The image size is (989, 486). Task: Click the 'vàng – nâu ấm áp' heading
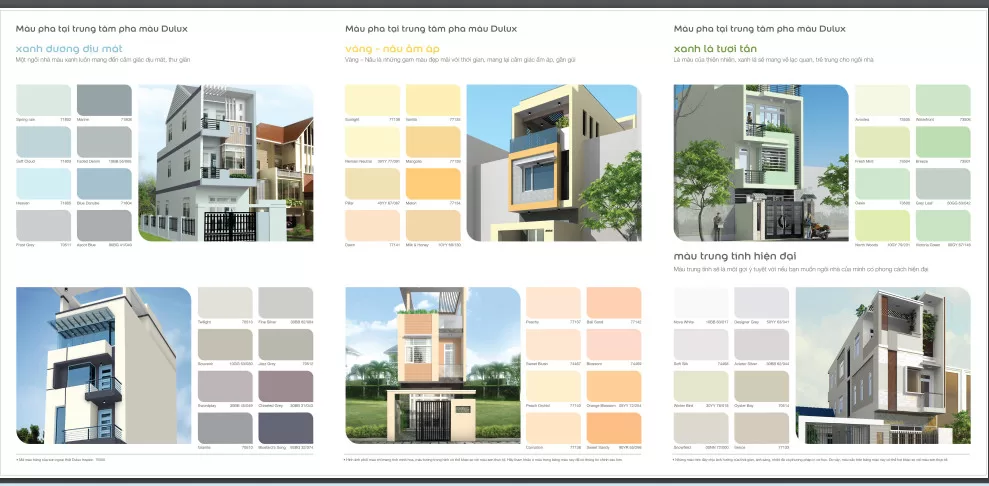pyautogui.click(x=392, y=48)
